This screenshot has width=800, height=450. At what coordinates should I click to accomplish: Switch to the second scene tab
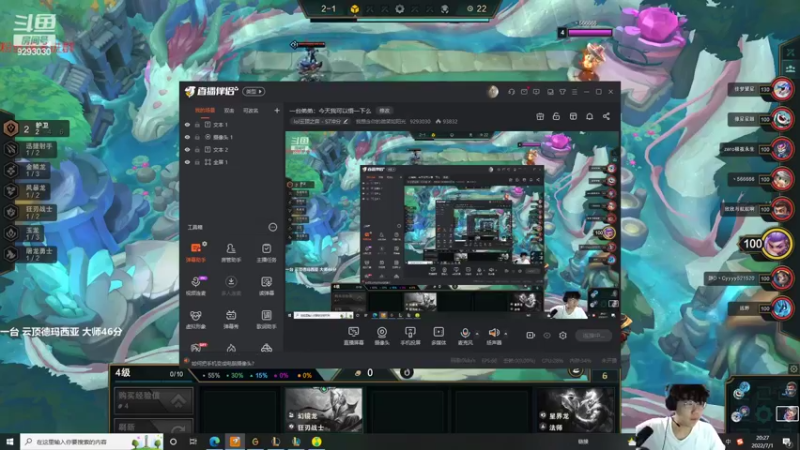coord(229,110)
